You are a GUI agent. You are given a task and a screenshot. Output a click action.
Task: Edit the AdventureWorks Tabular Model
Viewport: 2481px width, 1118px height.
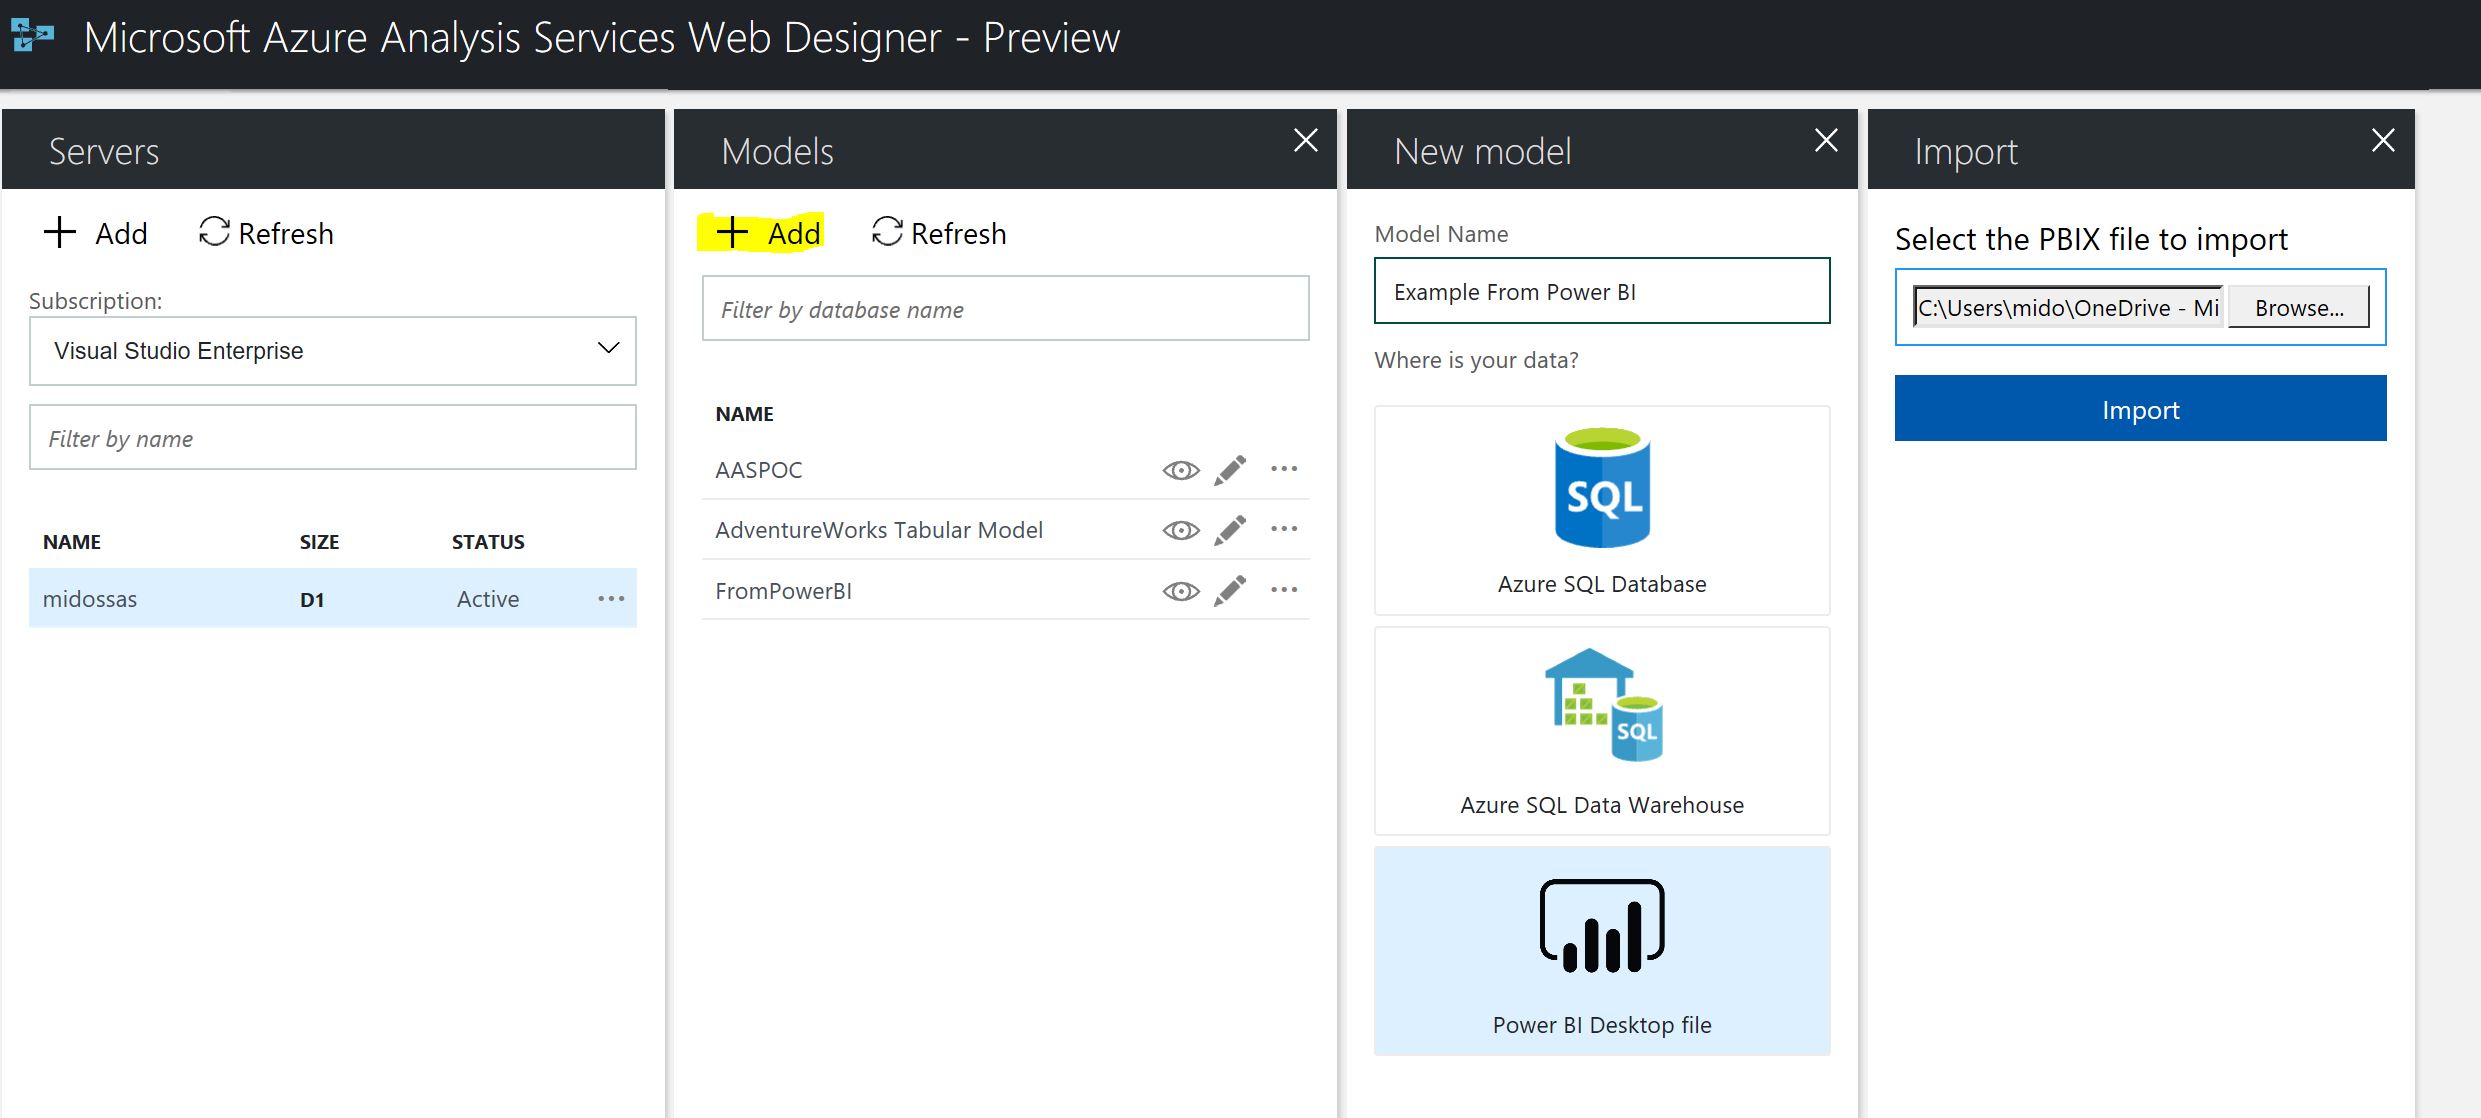1230,530
